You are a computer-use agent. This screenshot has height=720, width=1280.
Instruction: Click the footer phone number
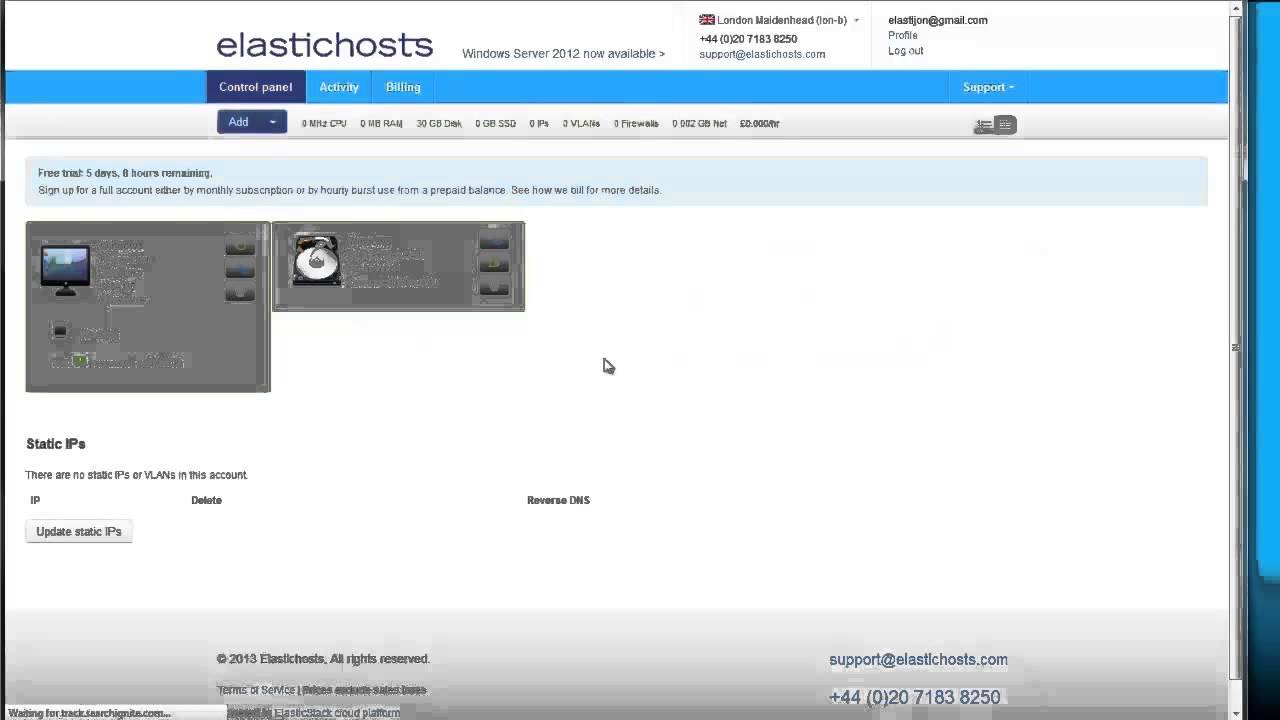914,698
